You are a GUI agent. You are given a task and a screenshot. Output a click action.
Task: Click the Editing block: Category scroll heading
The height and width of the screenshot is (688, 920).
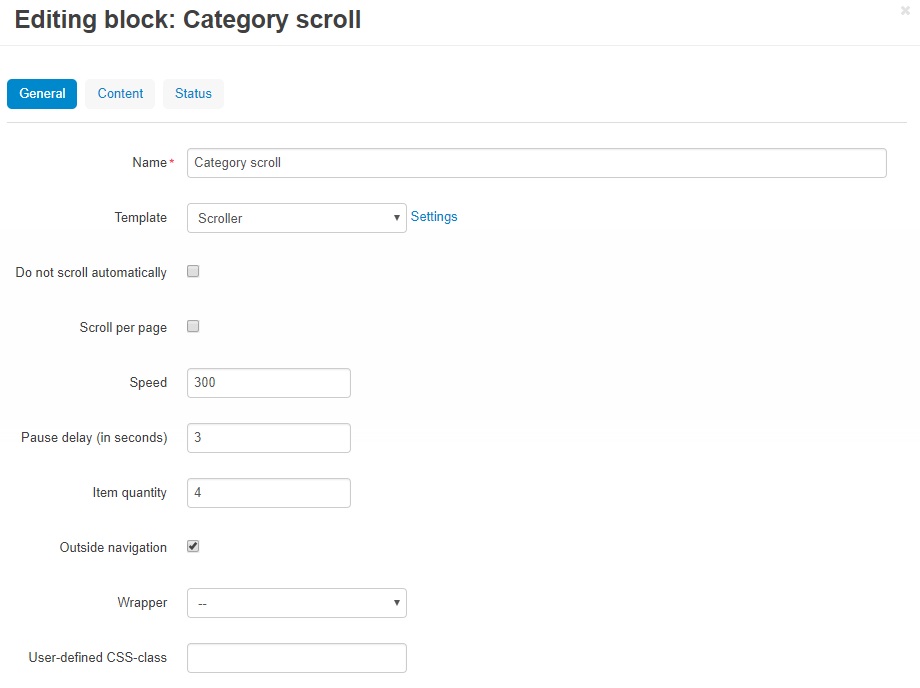[188, 20]
